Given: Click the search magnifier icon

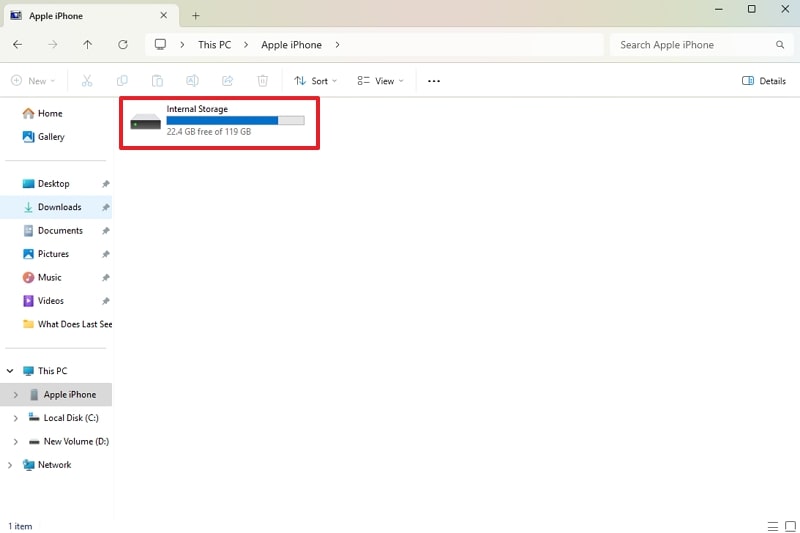Looking at the screenshot, I should coord(780,45).
